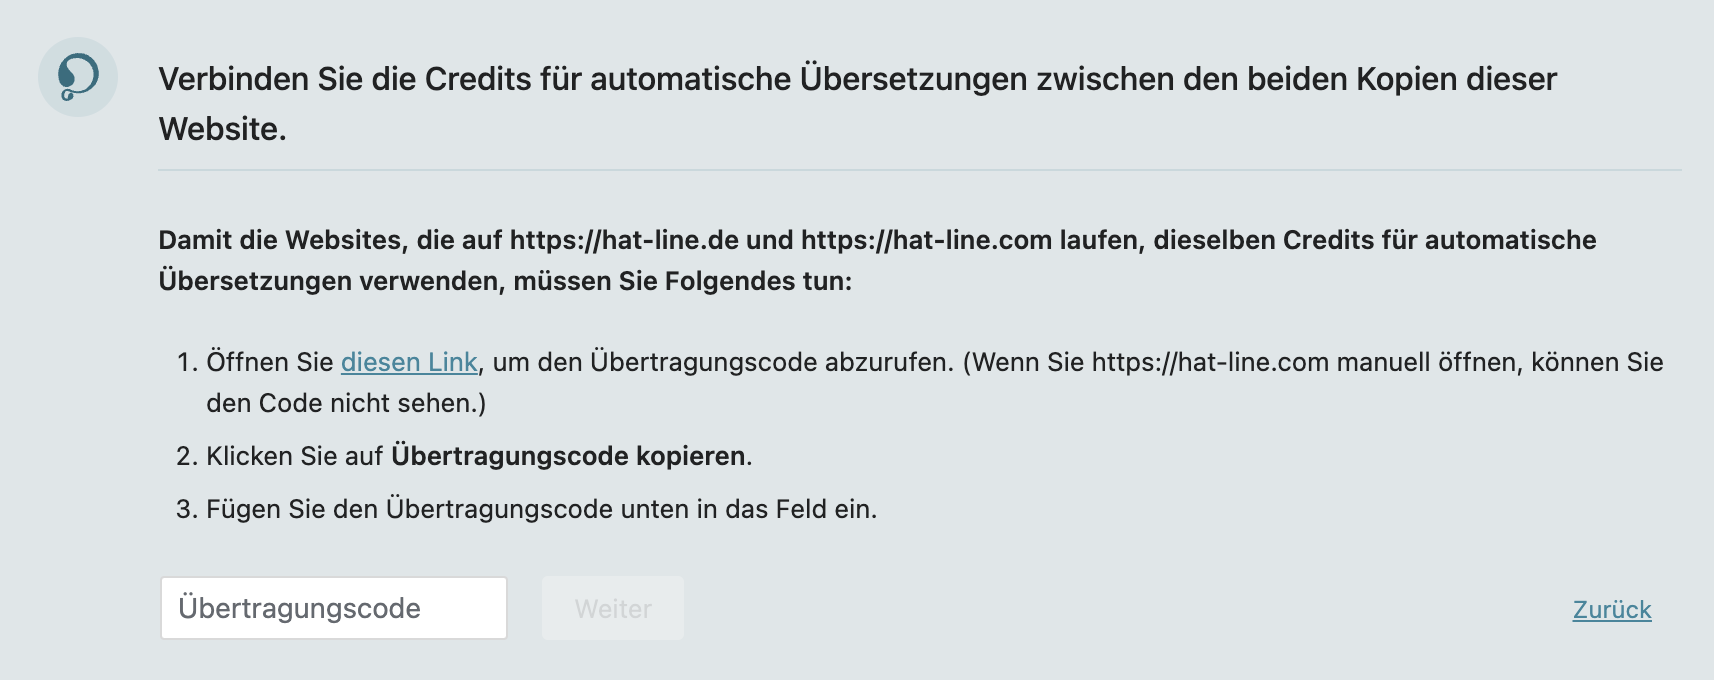The width and height of the screenshot is (1714, 680).
Task: Go back via the Zurück link
Action: tap(1611, 609)
